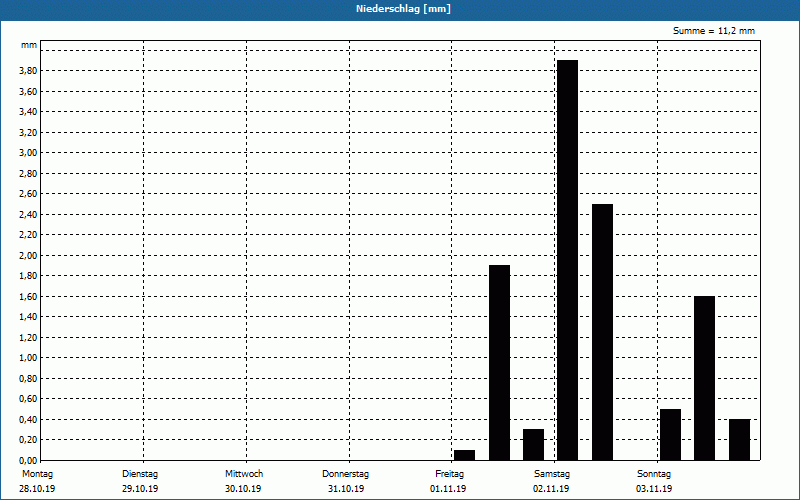
Task: Click the date 03.11.19
Action: tap(654, 489)
